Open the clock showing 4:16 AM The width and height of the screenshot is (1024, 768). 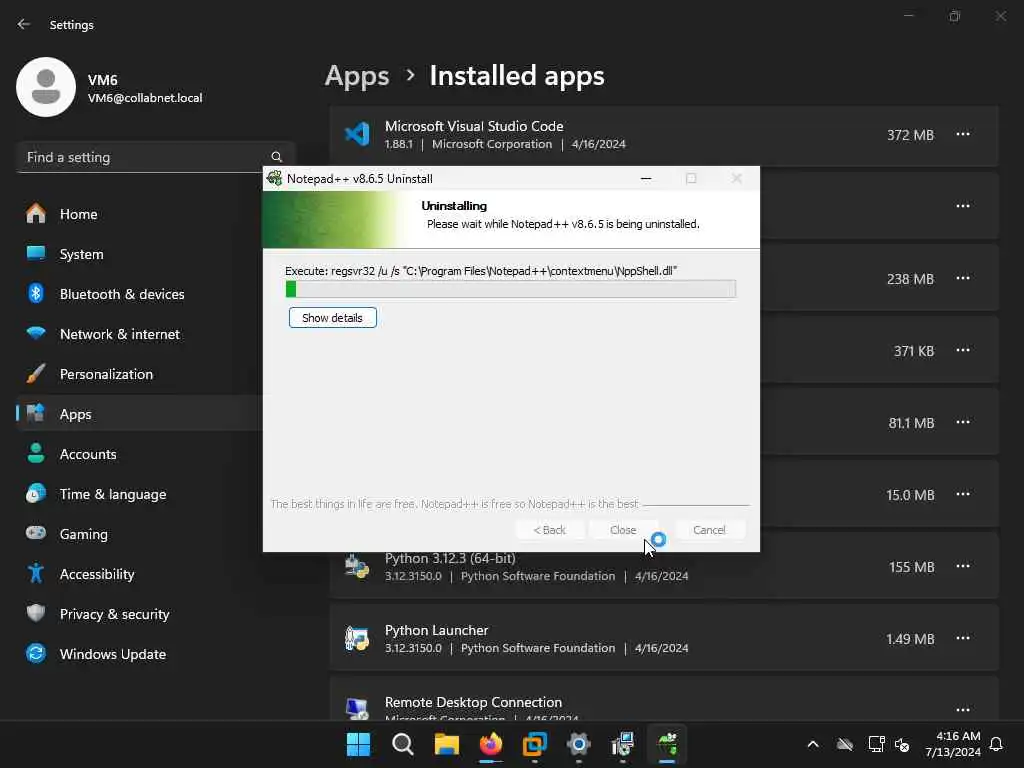pos(953,744)
